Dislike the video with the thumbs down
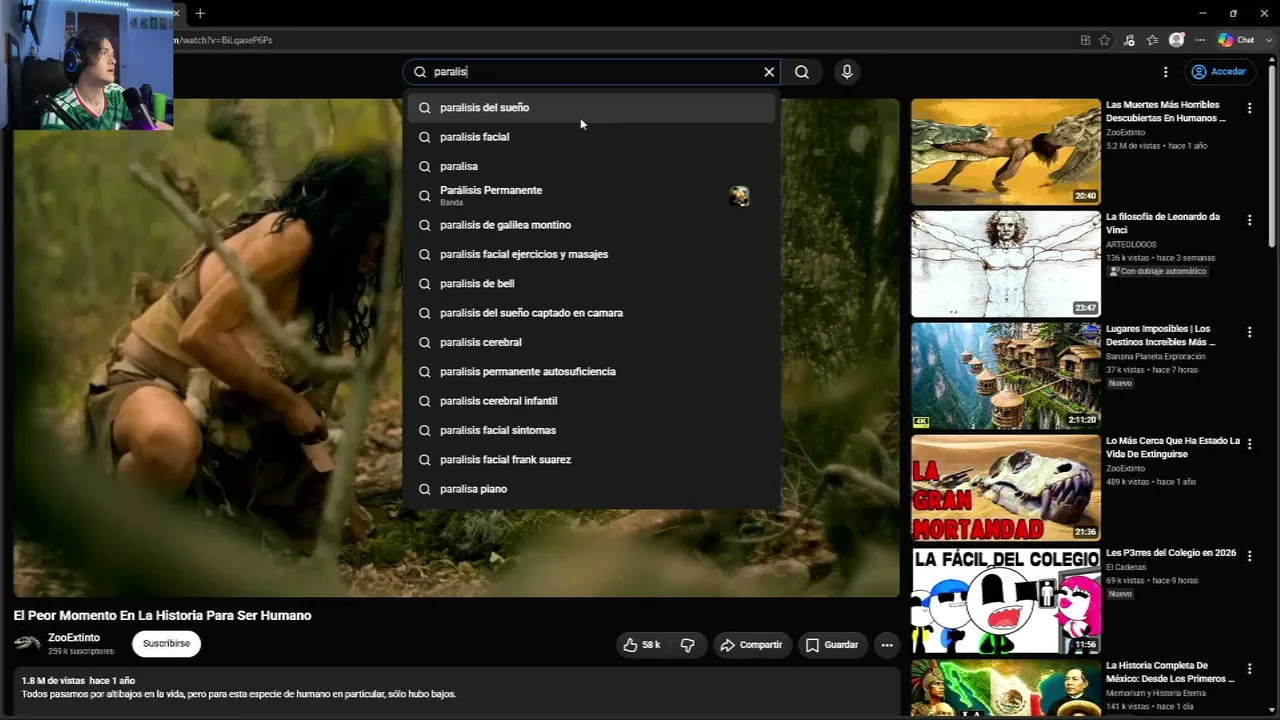 click(688, 645)
